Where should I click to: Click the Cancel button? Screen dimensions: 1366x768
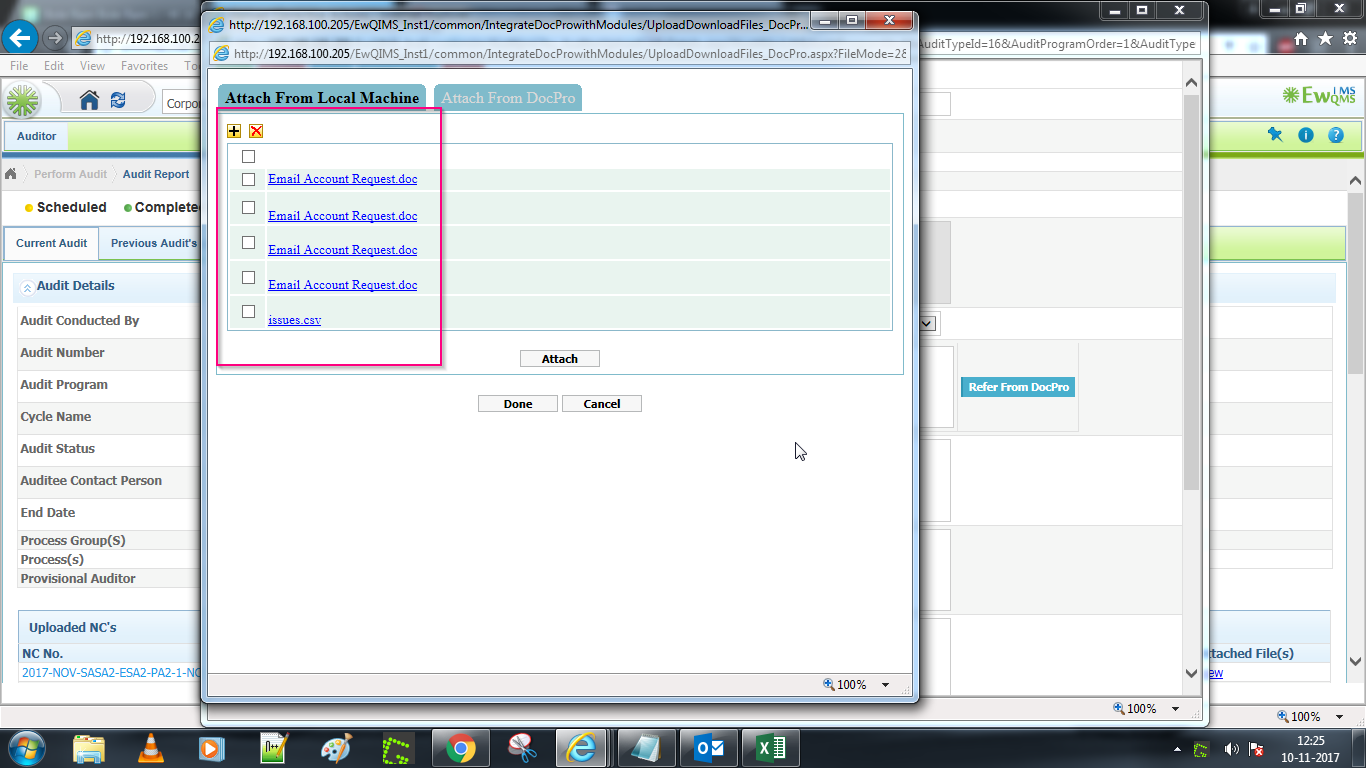coord(602,404)
